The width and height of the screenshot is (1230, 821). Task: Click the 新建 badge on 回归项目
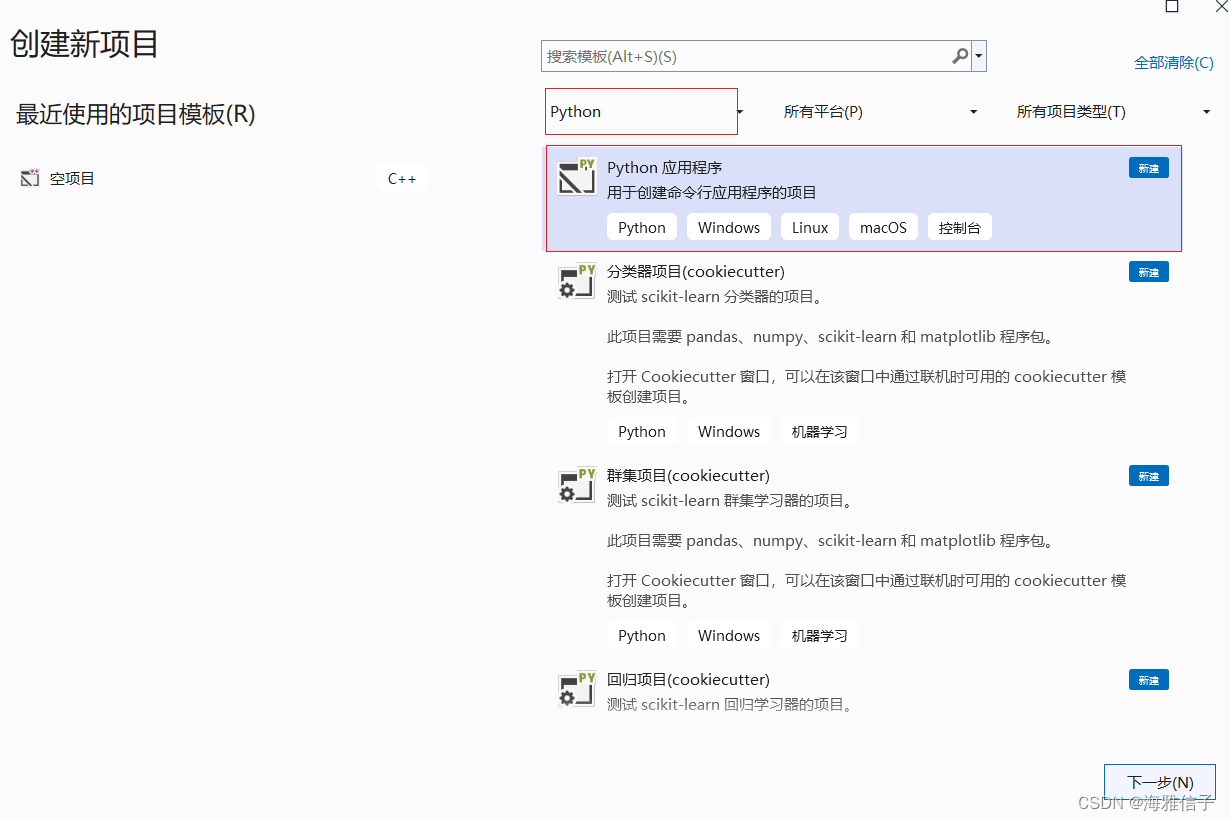pyautogui.click(x=1149, y=680)
